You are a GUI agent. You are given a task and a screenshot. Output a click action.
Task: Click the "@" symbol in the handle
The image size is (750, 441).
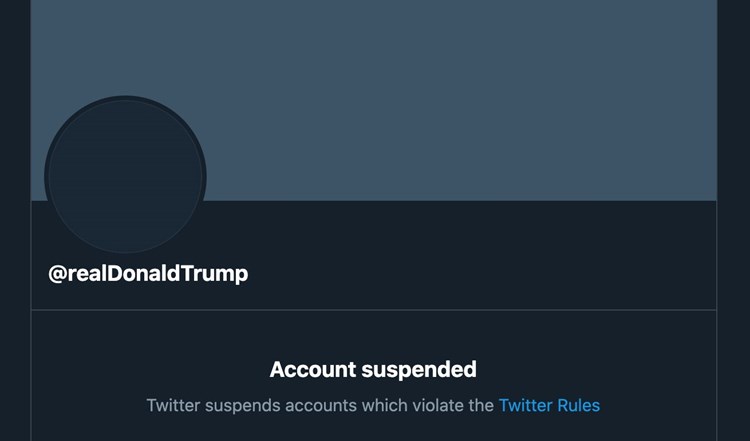point(57,273)
